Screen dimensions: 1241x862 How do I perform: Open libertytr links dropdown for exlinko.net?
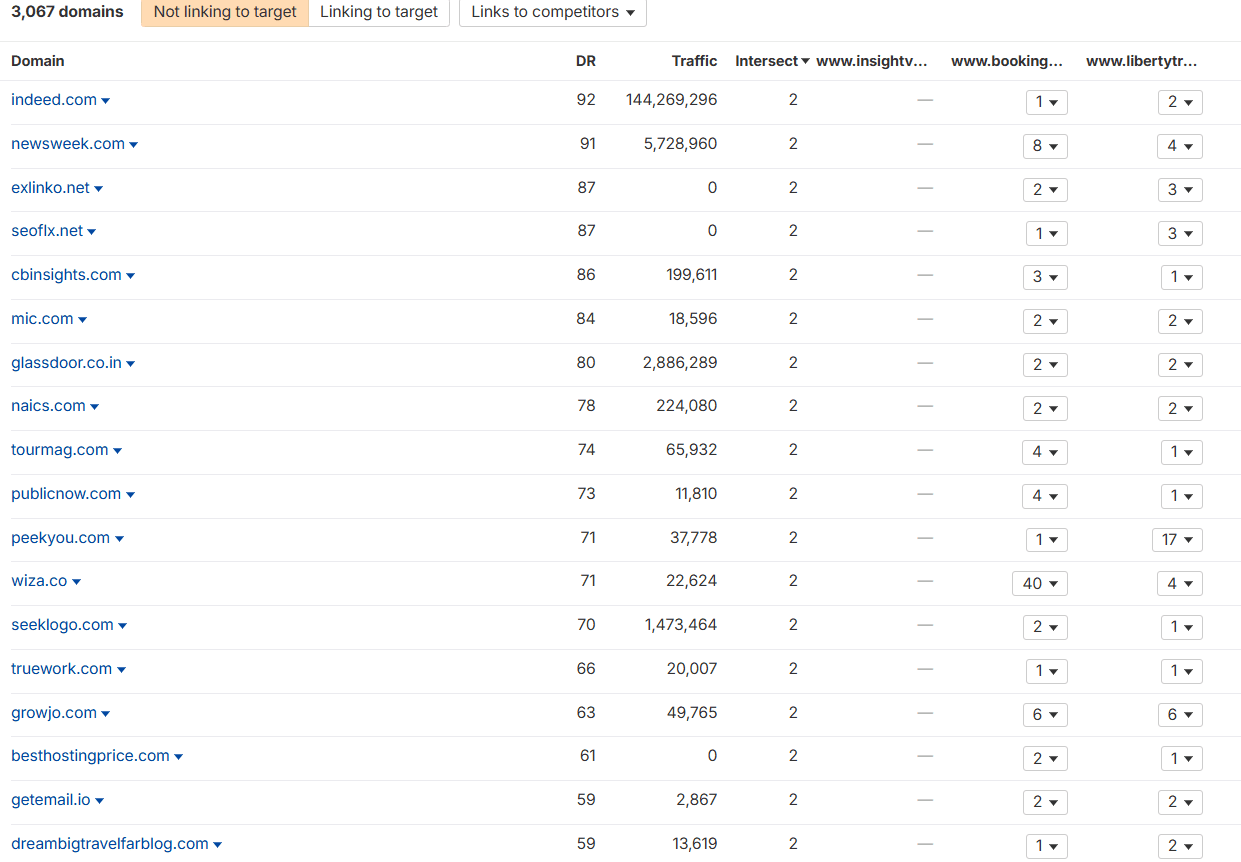coord(1181,190)
